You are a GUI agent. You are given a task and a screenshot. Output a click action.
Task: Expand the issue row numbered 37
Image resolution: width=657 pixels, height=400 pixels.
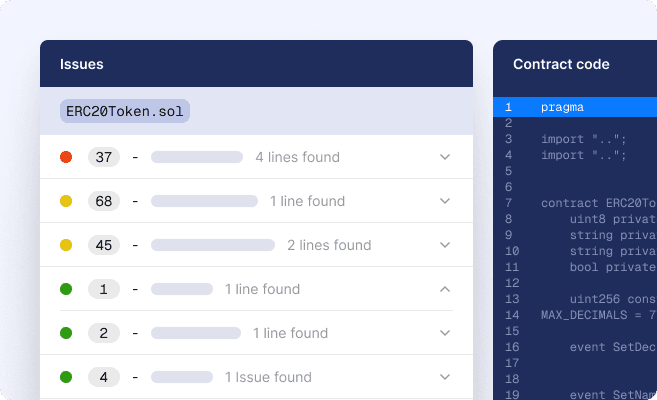click(x=445, y=157)
